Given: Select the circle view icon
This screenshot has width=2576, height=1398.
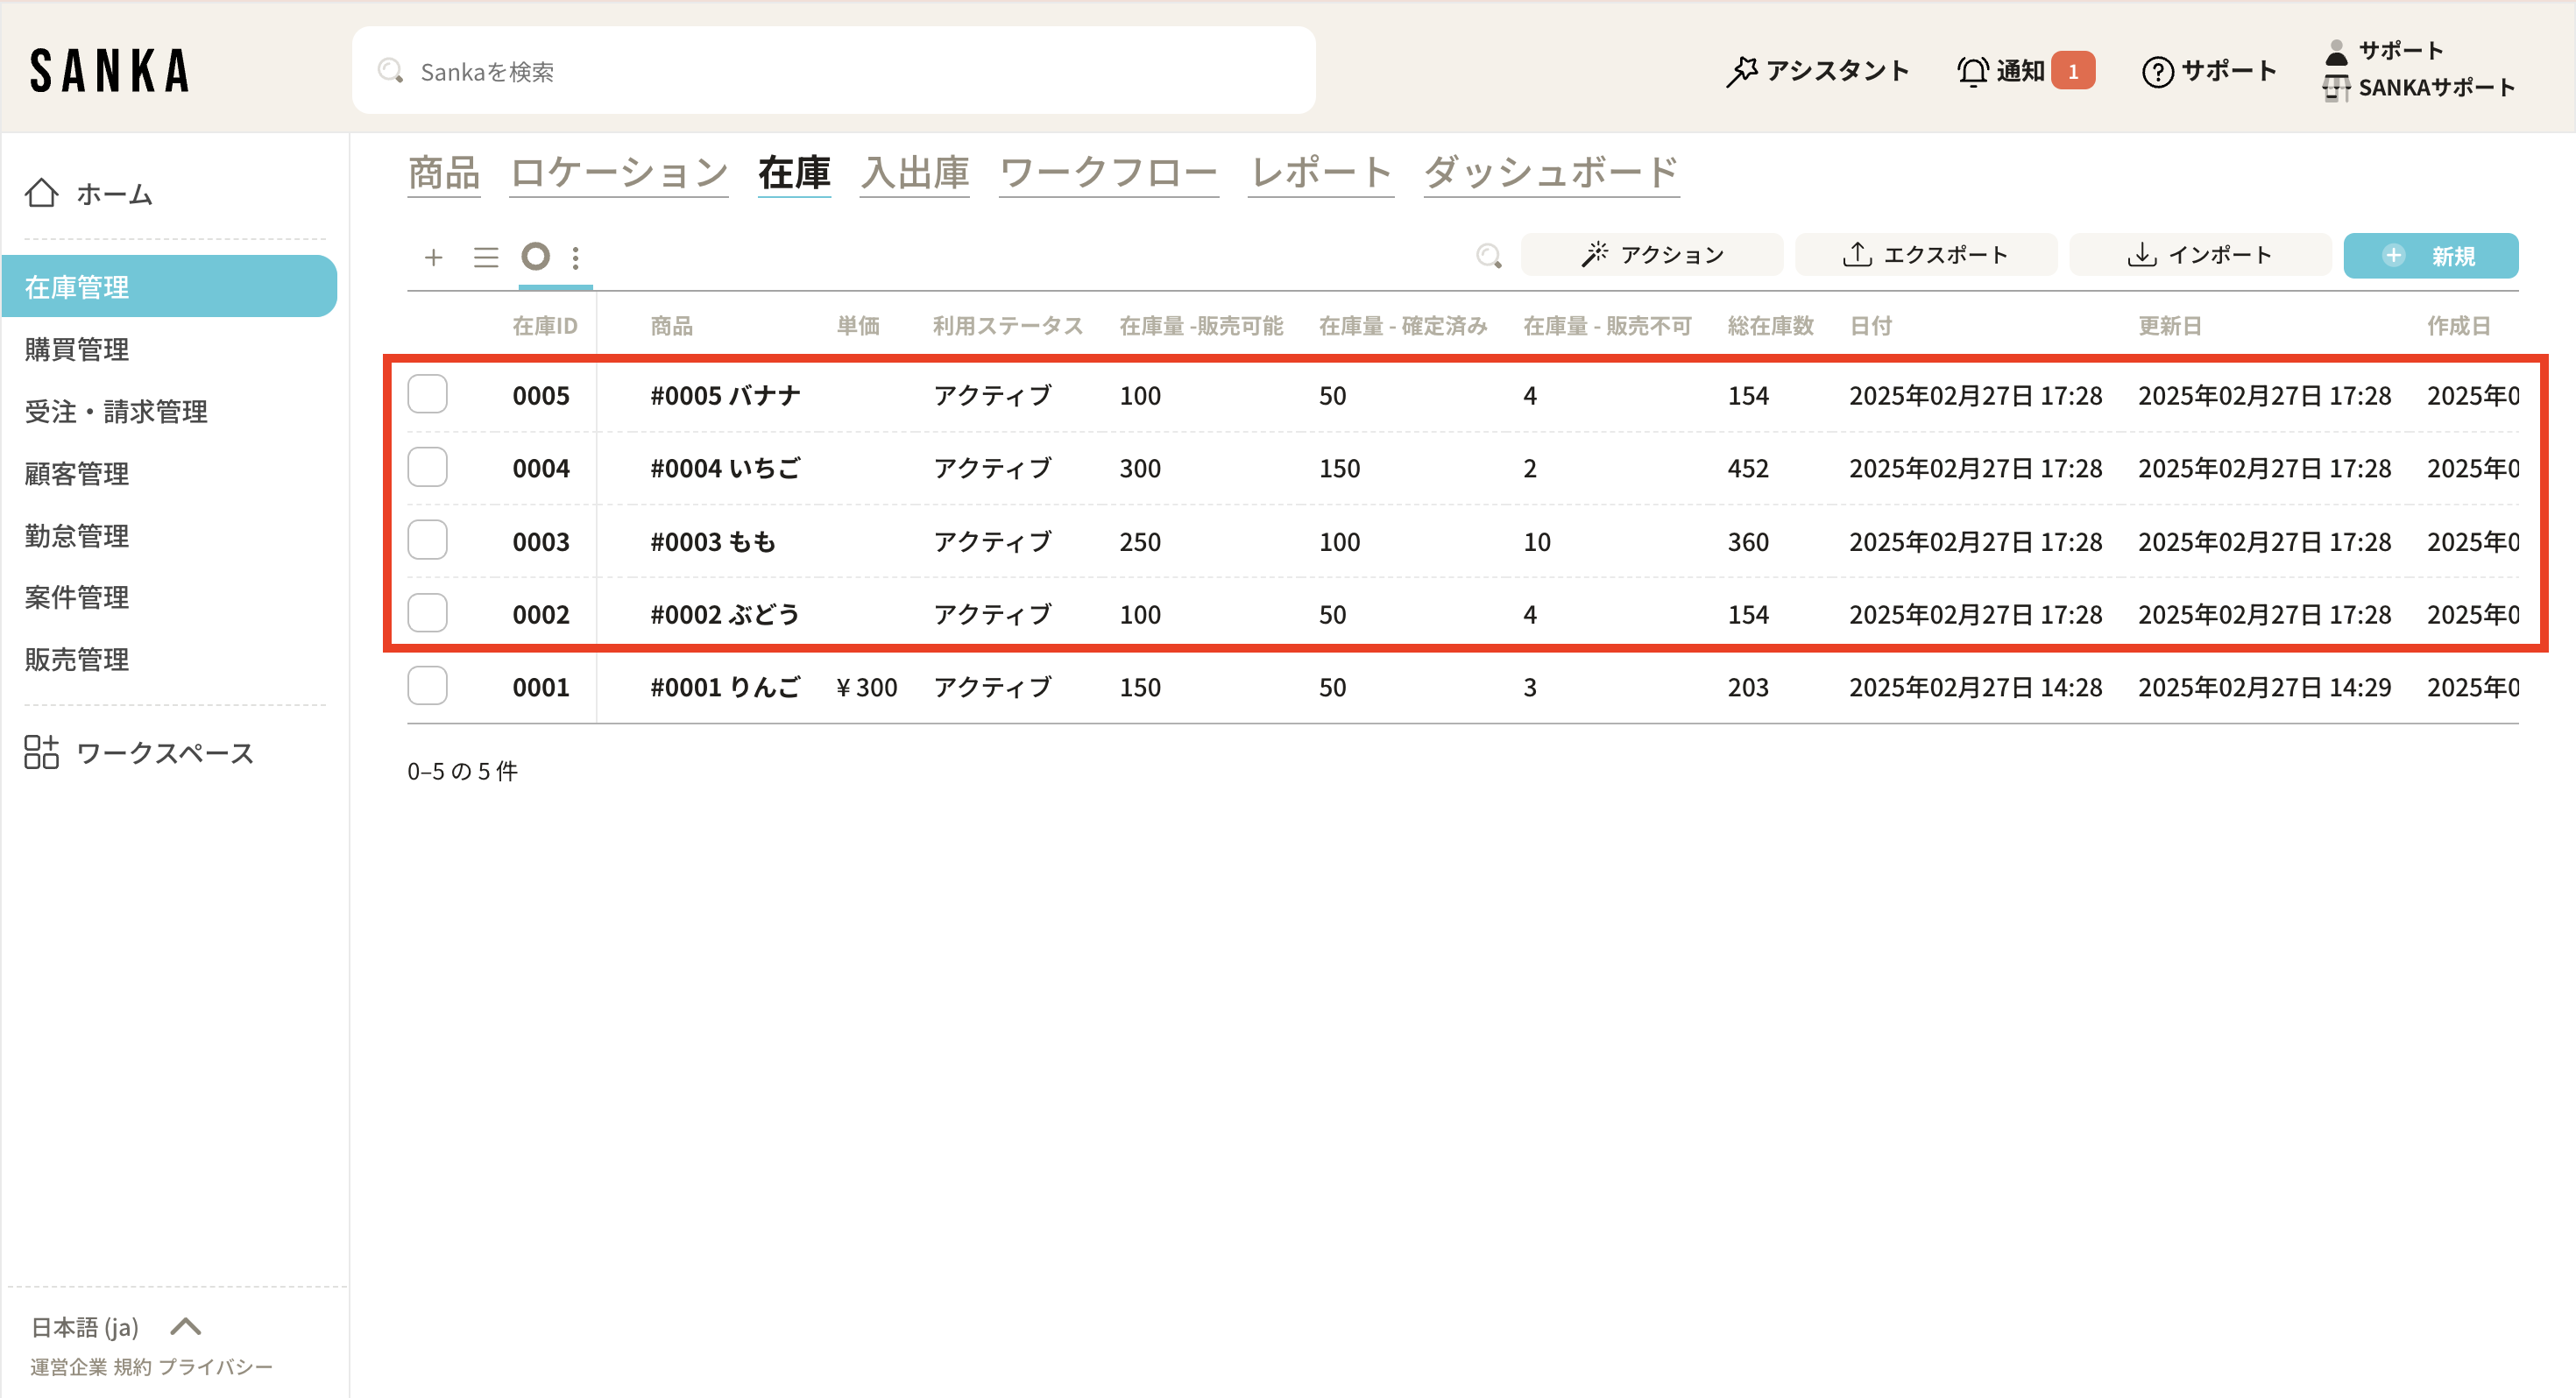Looking at the screenshot, I should 536,257.
